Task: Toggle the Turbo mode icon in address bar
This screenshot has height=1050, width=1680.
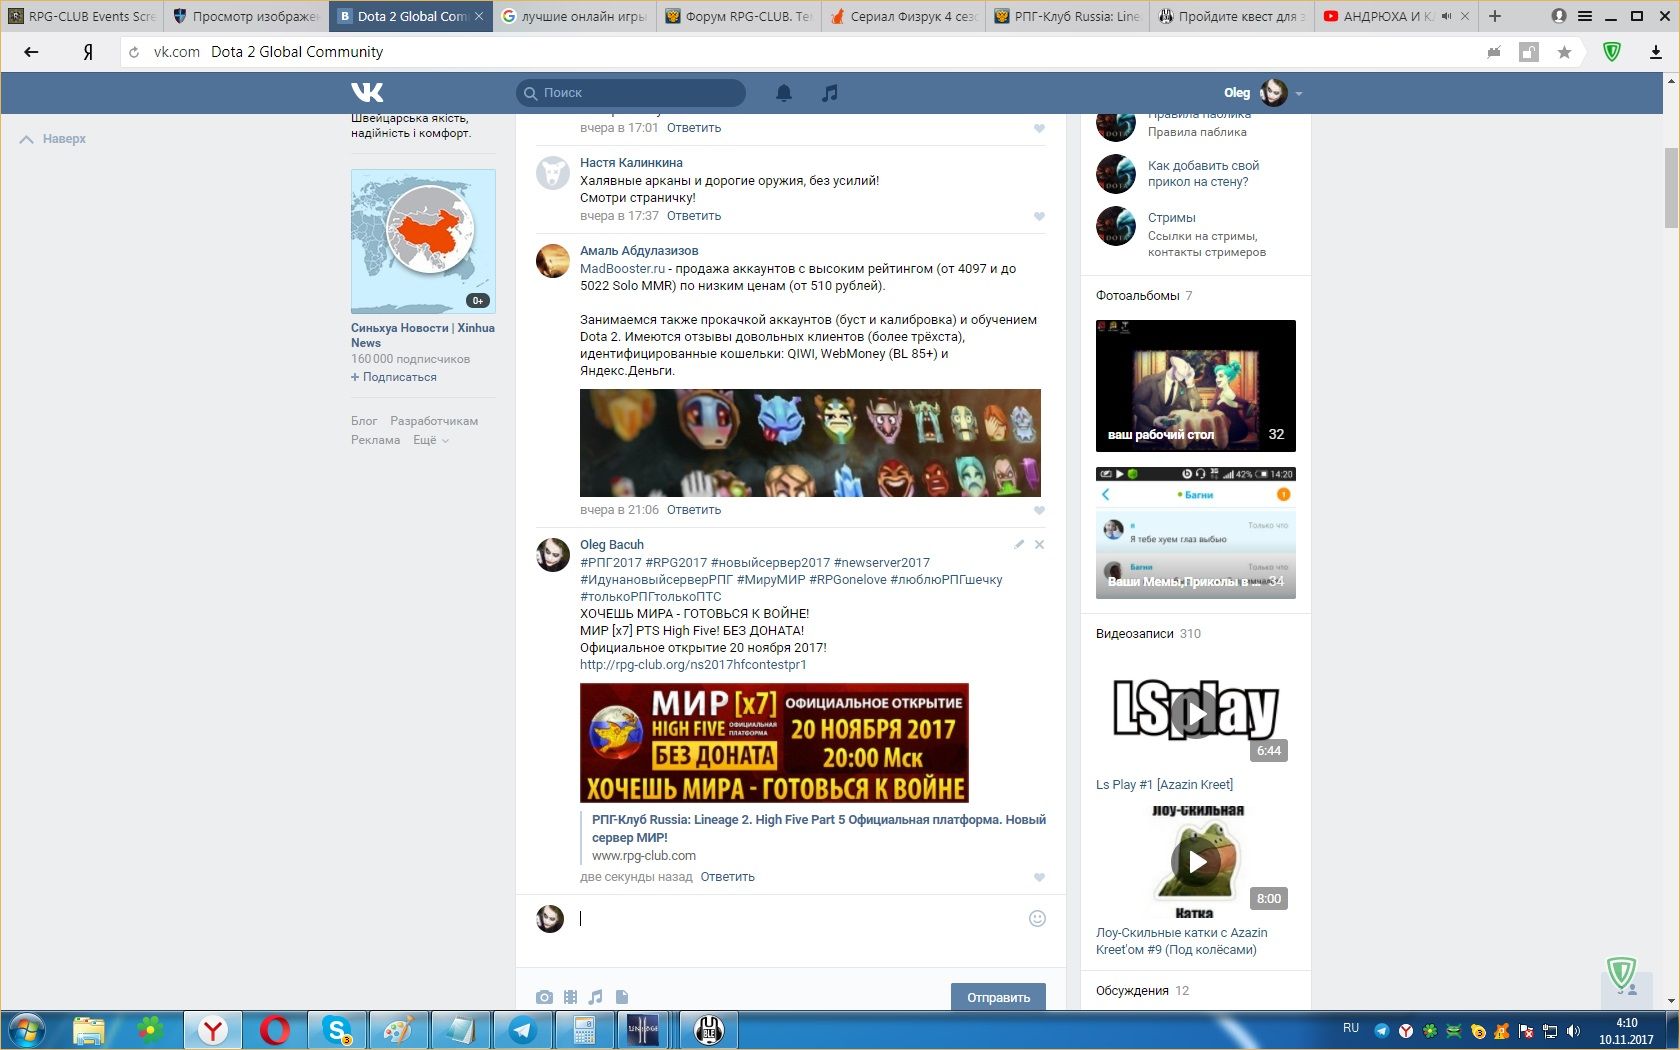Action: coord(1494,52)
